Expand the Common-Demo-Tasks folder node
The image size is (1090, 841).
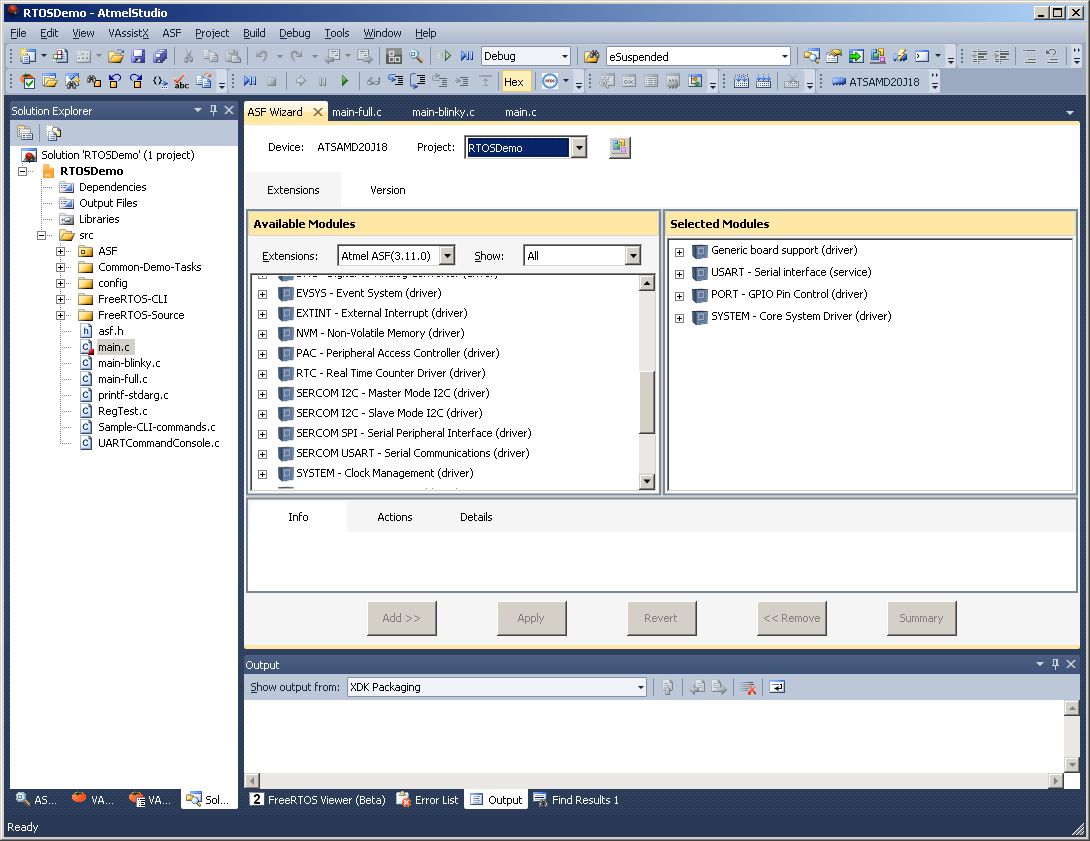click(60, 268)
